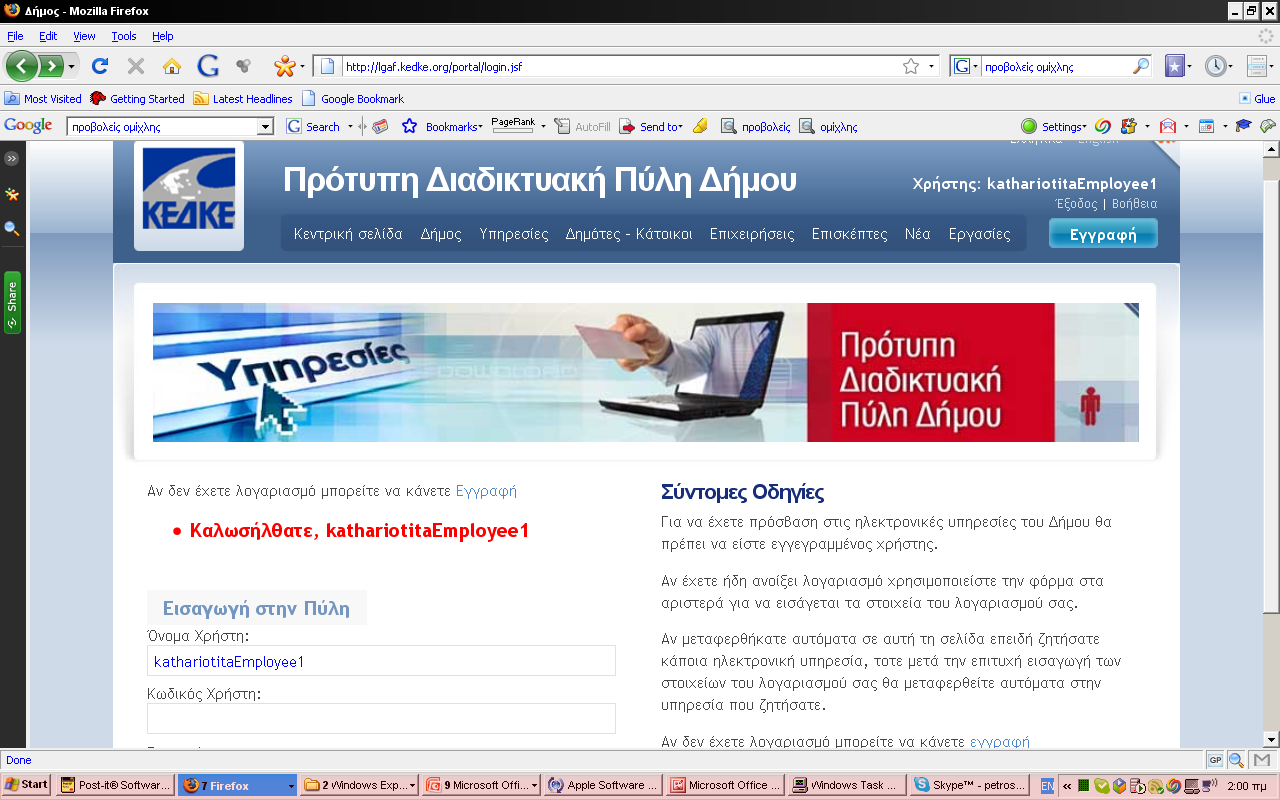1280x800 pixels.
Task: Click the Share tab on left sidebar
Action: click(x=12, y=302)
